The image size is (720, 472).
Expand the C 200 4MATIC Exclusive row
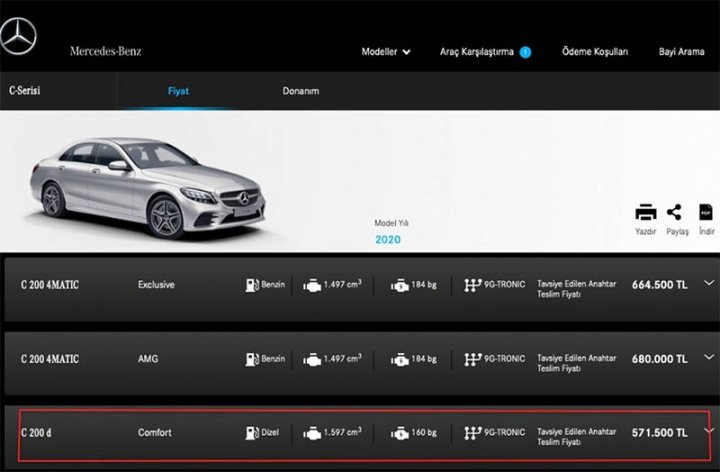coord(709,283)
